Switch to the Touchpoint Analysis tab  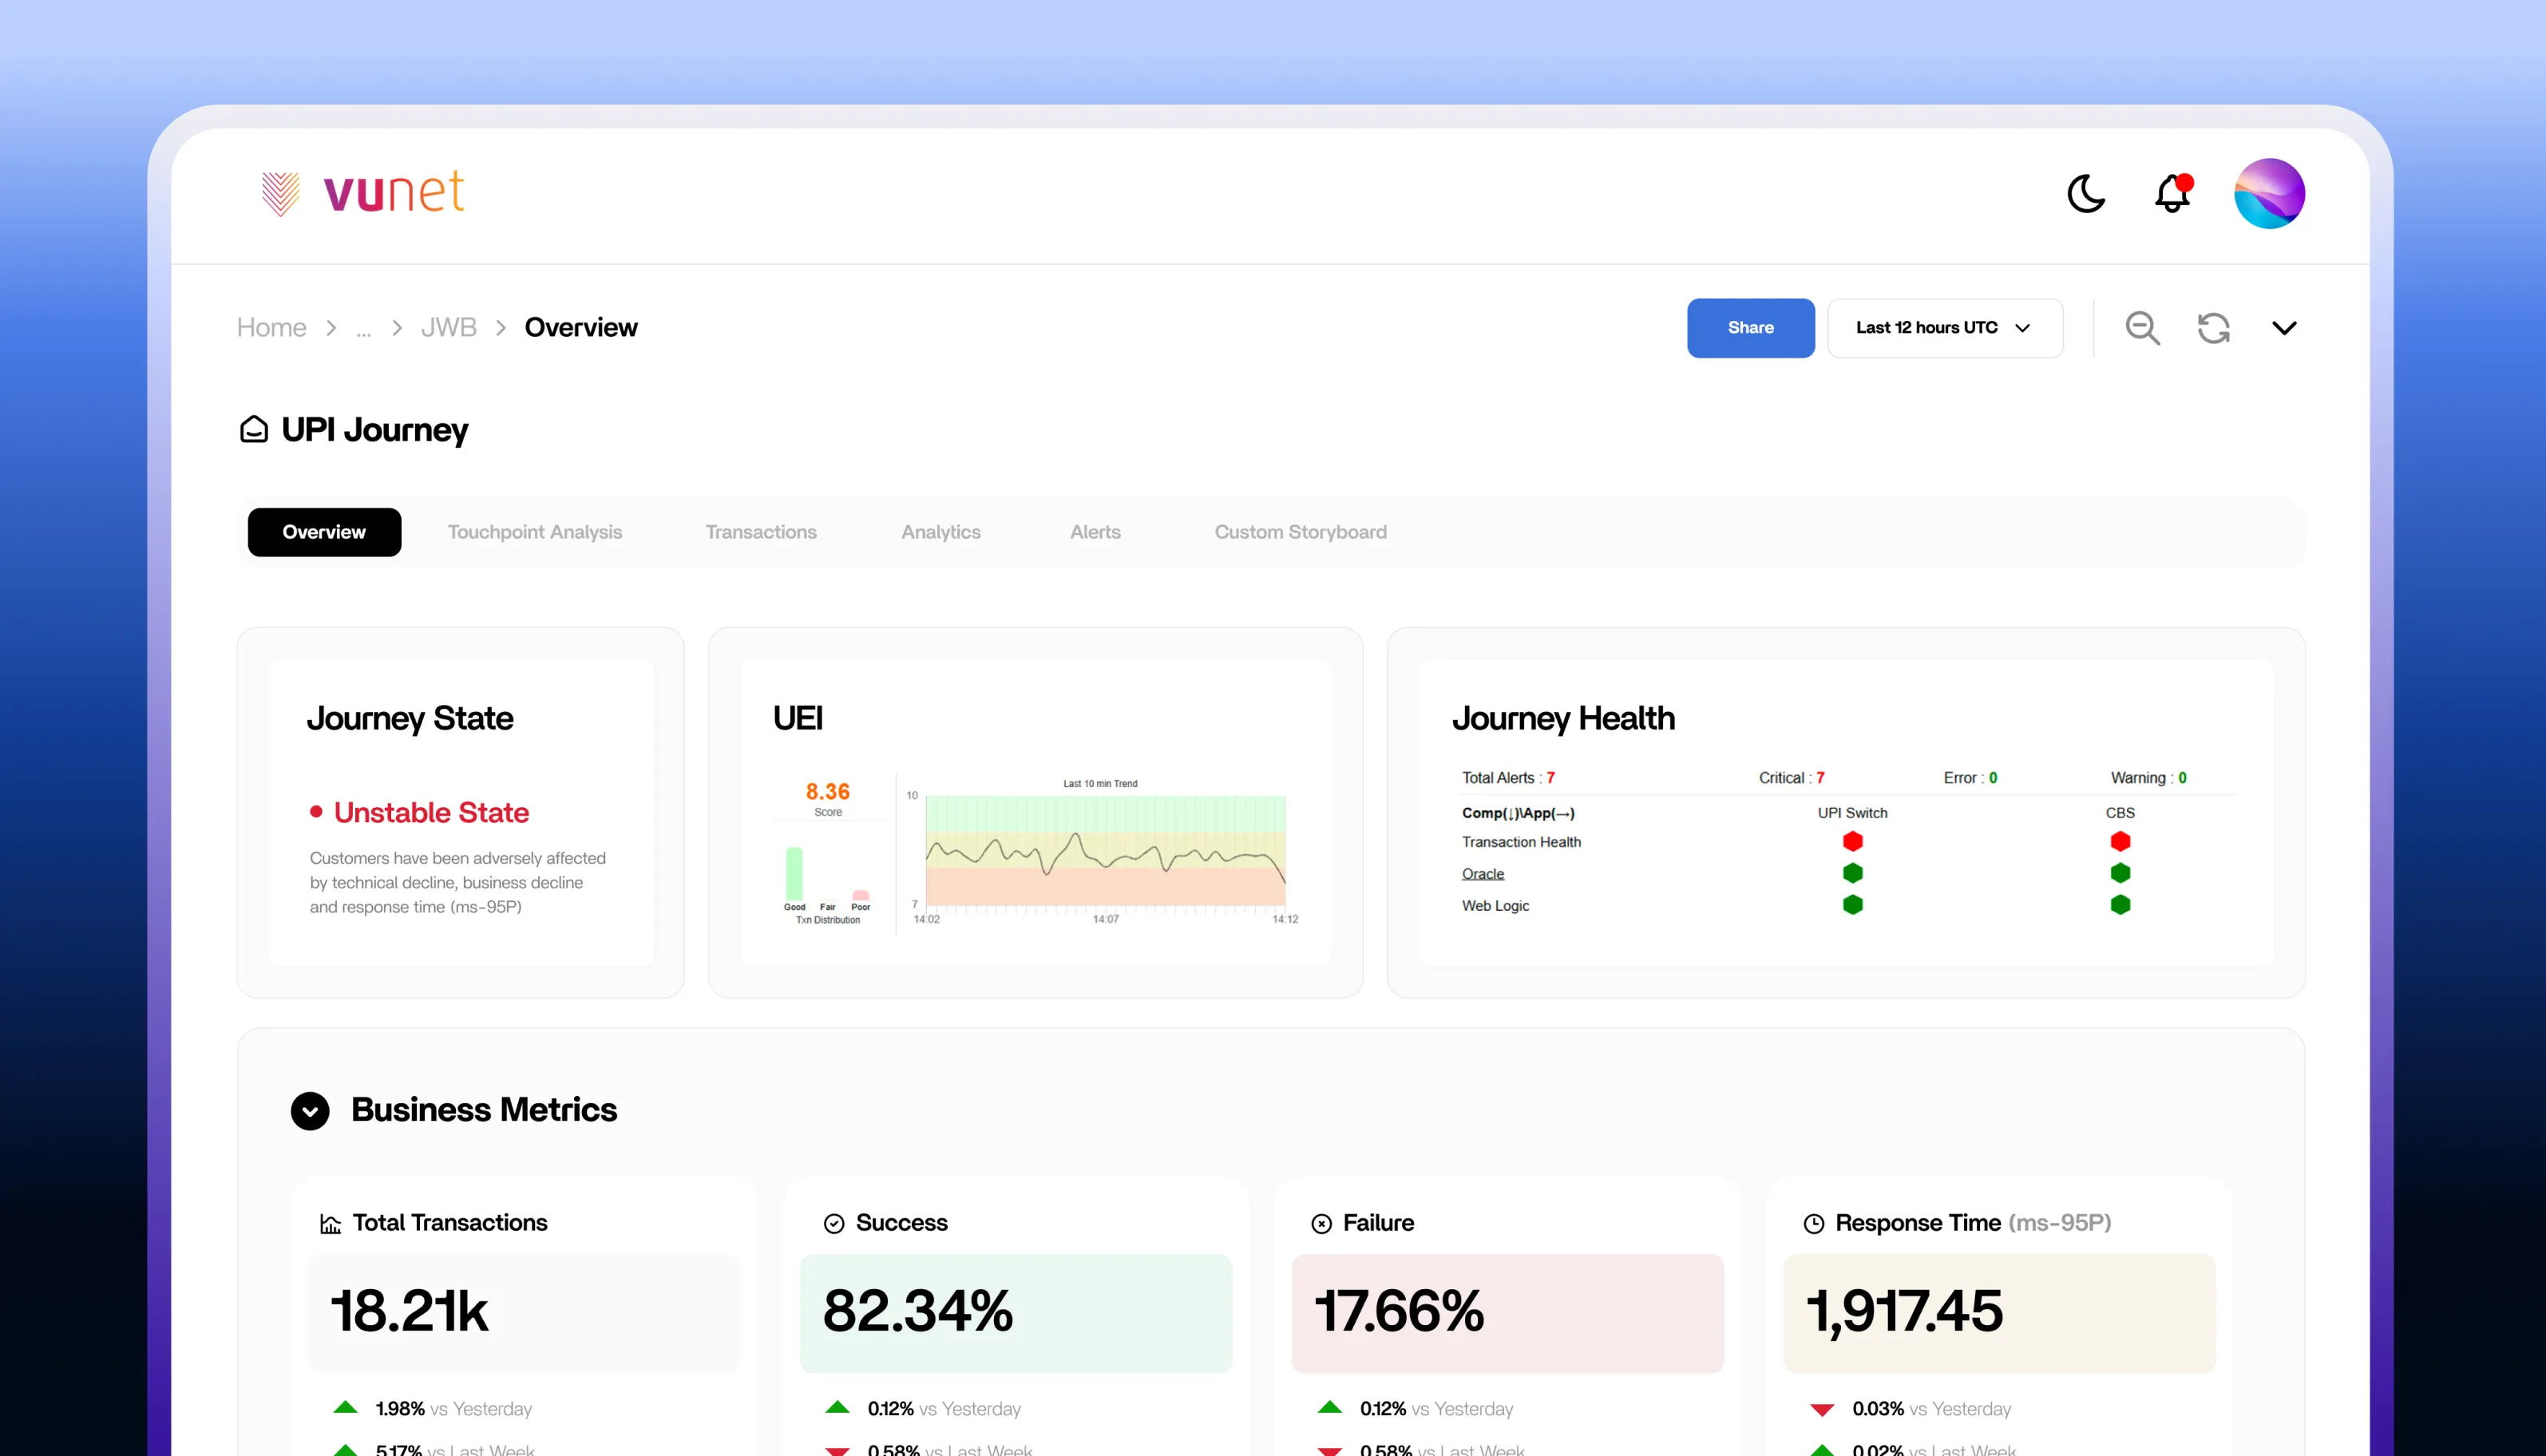tap(534, 532)
